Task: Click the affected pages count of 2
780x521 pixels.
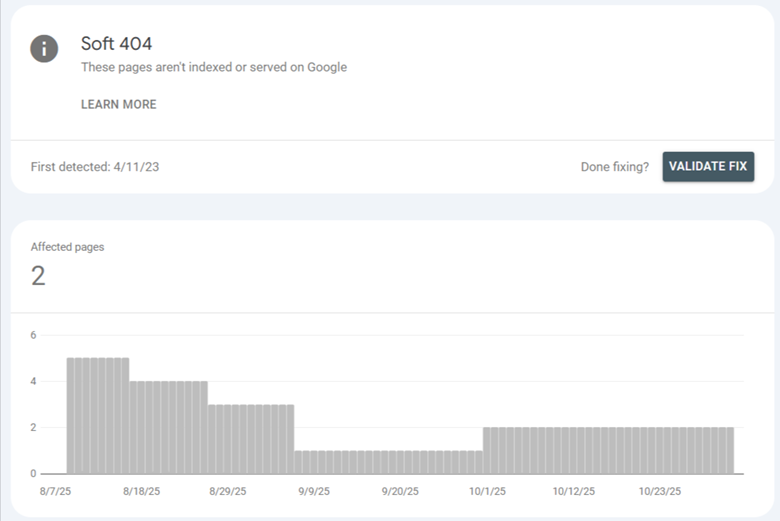Action: [38, 276]
